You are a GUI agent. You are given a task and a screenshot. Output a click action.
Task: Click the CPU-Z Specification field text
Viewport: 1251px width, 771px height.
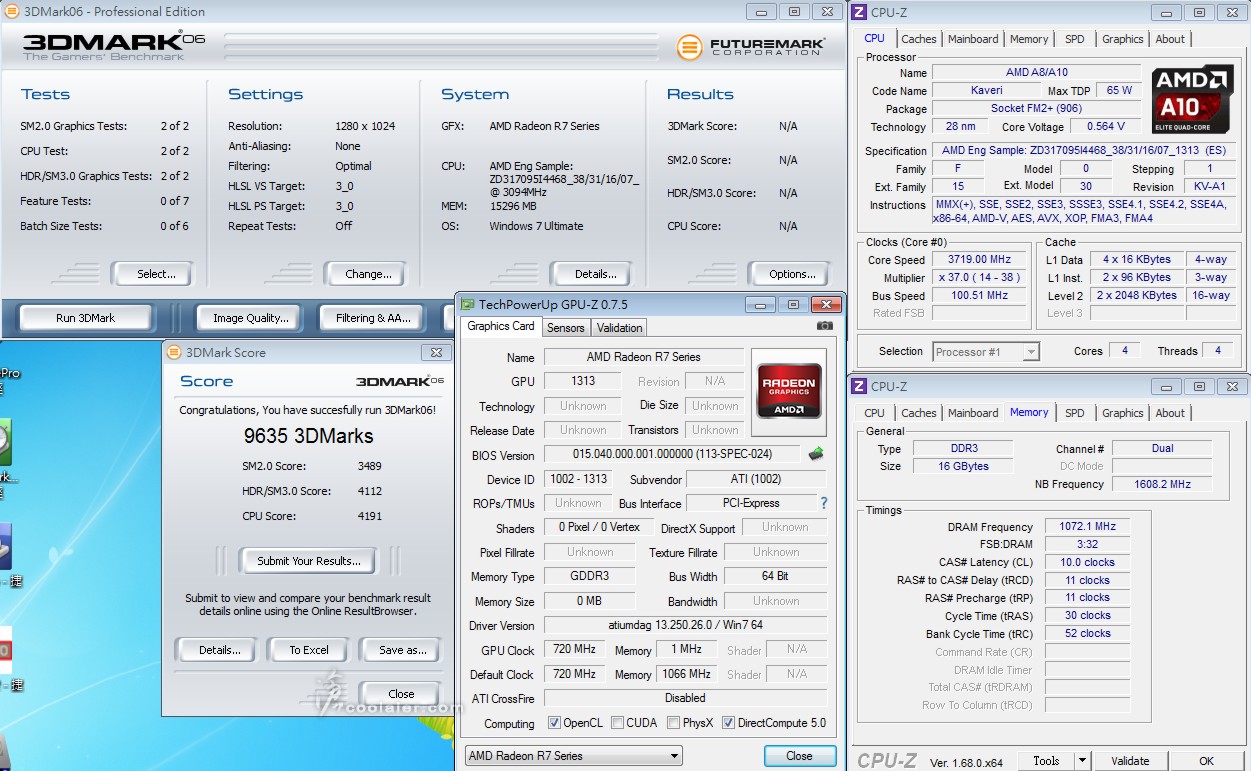point(1083,150)
